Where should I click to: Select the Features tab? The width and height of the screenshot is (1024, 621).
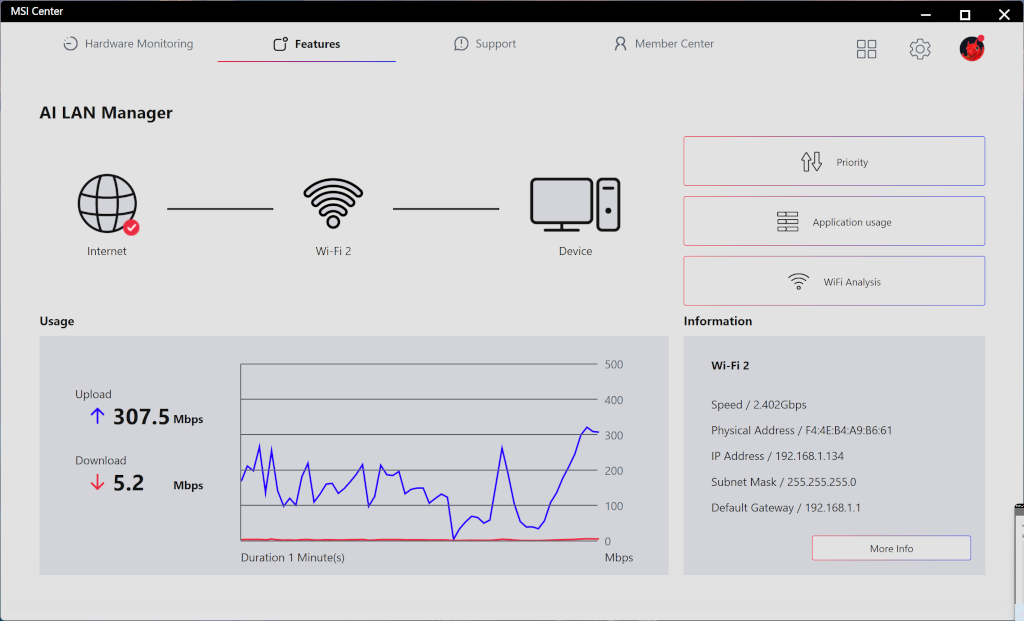click(307, 44)
